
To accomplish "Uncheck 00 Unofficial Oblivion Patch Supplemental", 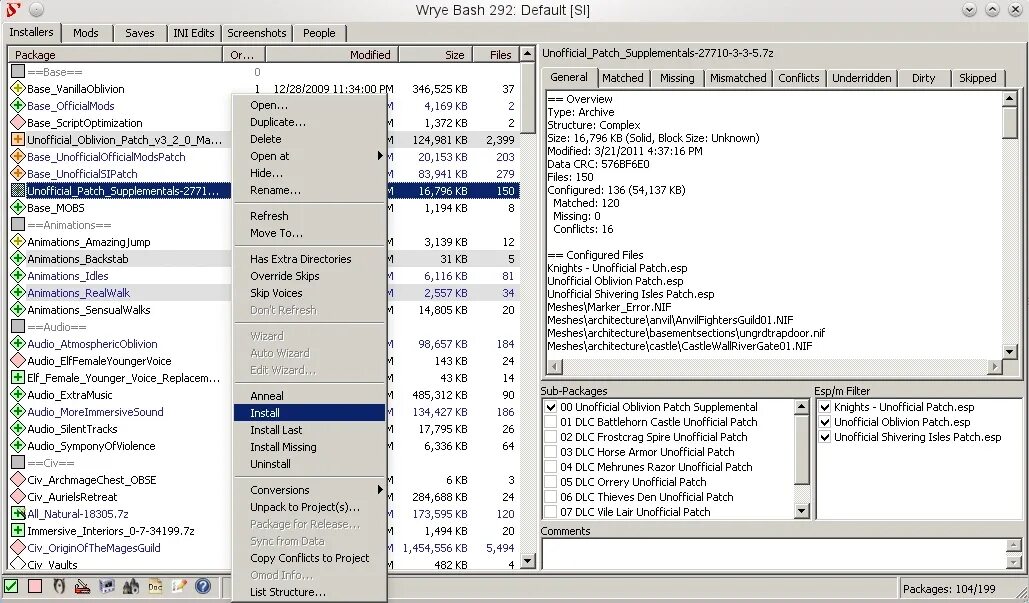I will pyautogui.click(x=551, y=407).
